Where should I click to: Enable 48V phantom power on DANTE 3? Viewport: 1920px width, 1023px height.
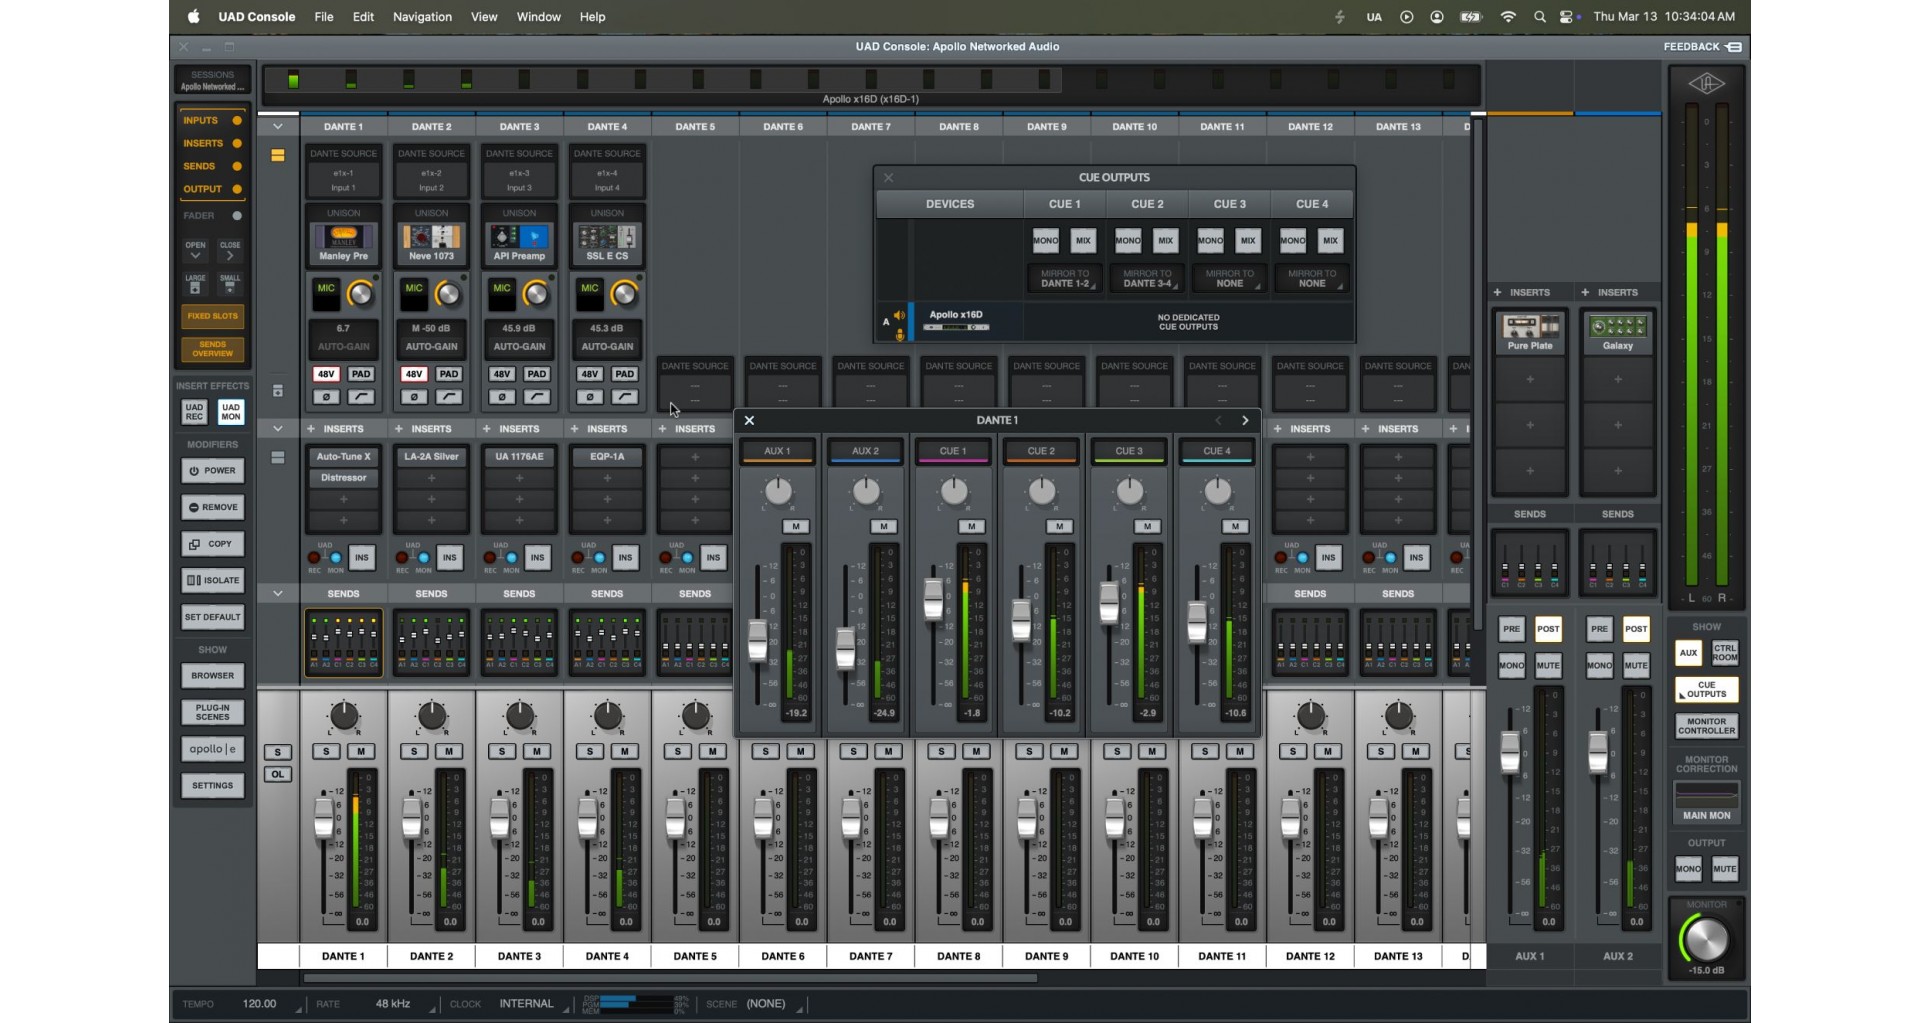[501, 374]
